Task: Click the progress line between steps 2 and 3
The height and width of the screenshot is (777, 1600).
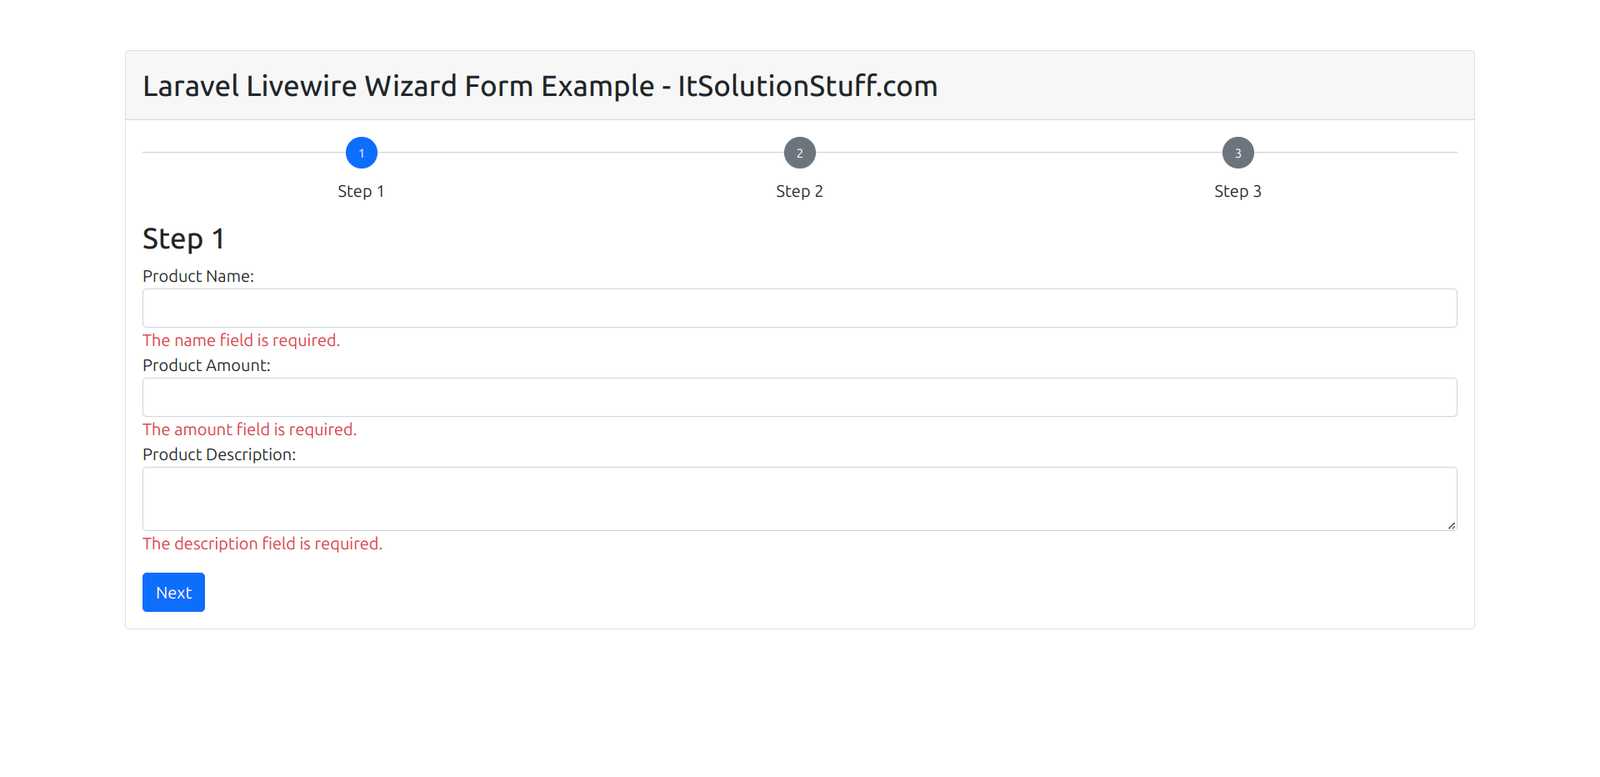Action: point(1018,153)
